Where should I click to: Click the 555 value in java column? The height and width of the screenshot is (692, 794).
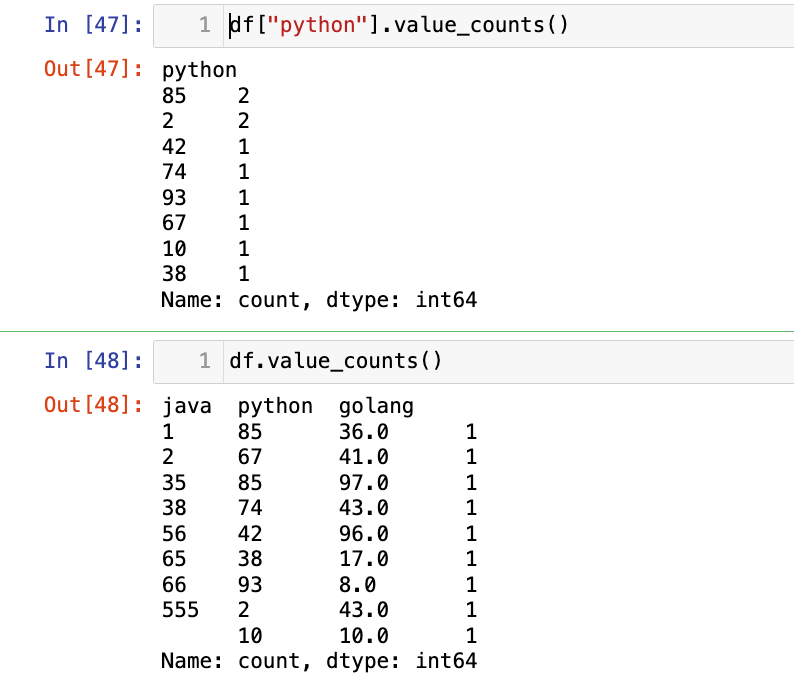click(x=180, y=610)
